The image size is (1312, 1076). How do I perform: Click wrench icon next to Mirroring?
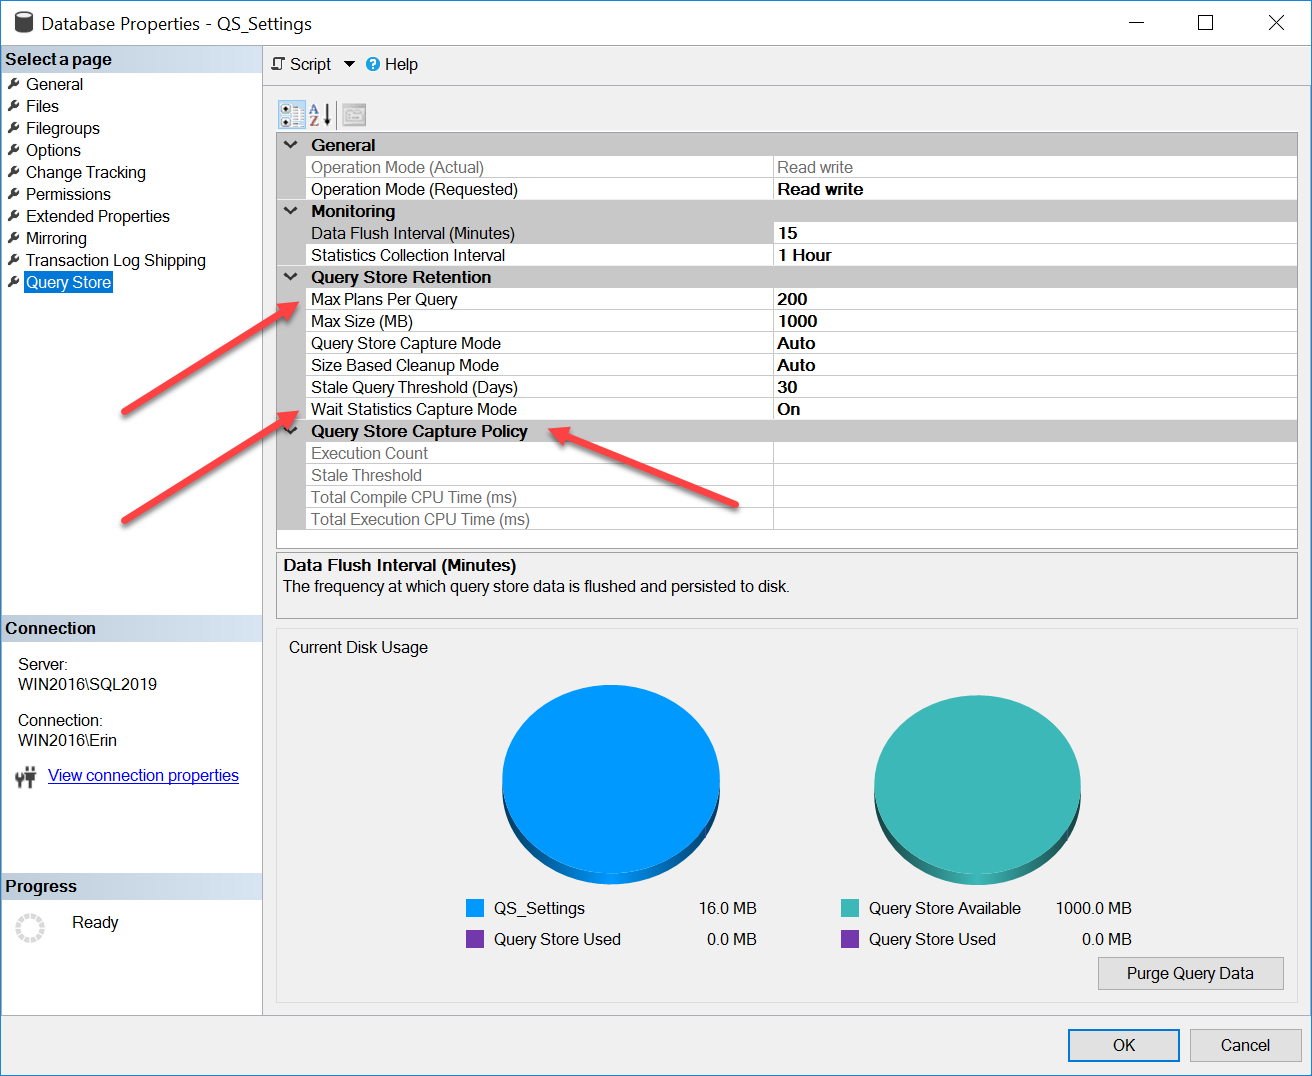[14, 238]
